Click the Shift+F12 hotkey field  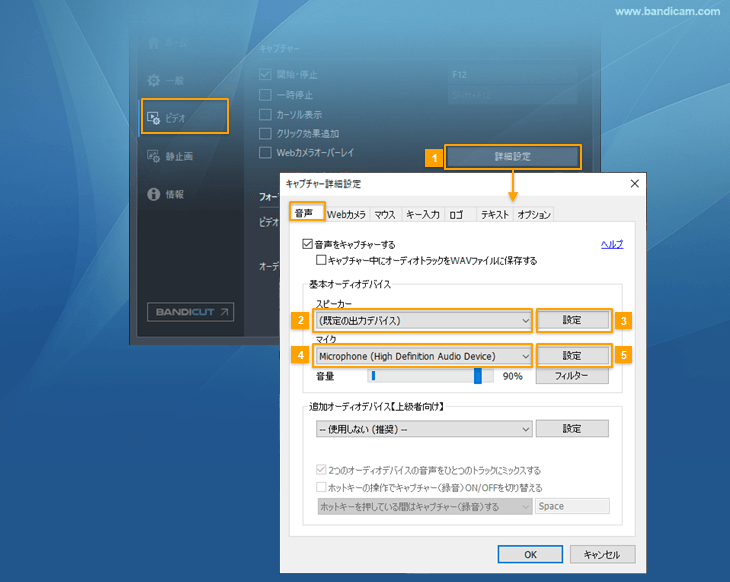coord(511,95)
